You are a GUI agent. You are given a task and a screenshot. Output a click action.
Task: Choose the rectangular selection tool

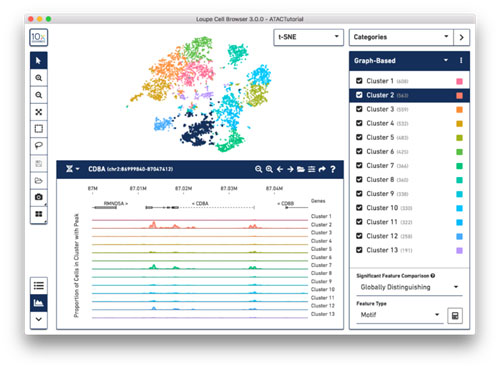(x=39, y=129)
